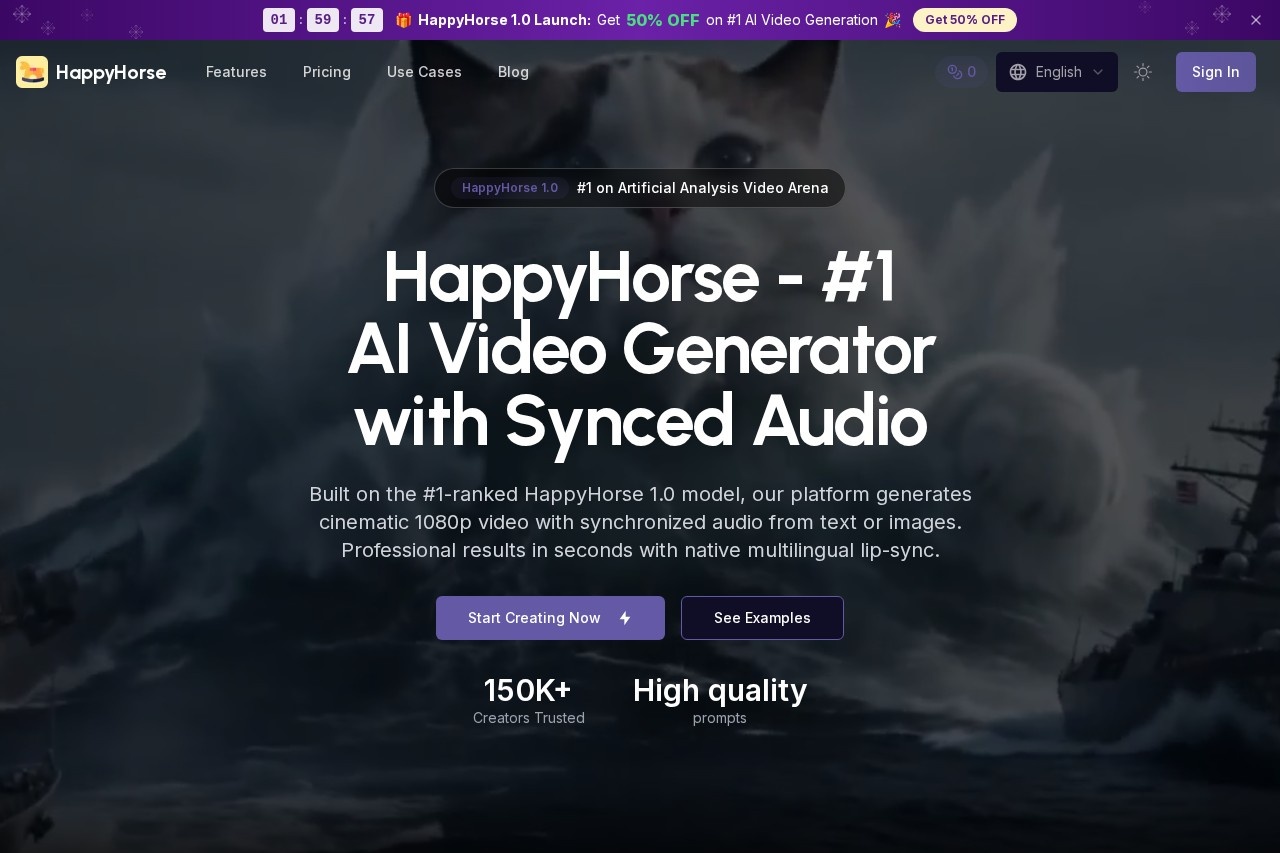Image resolution: width=1280 pixels, height=853 pixels.
Task: Open the HappyHorse home brand link
Action: tap(91, 72)
